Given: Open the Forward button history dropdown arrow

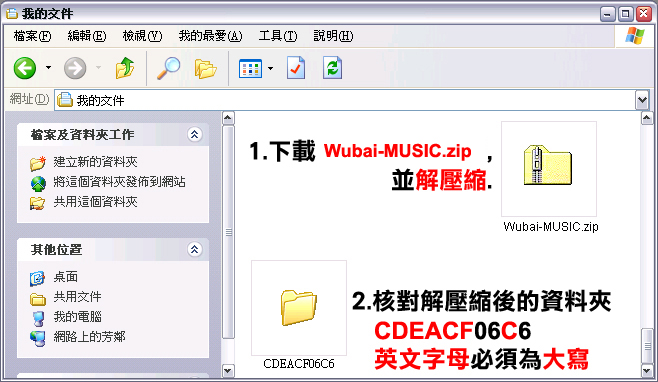Looking at the screenshot, I should [x=99, y=68].
